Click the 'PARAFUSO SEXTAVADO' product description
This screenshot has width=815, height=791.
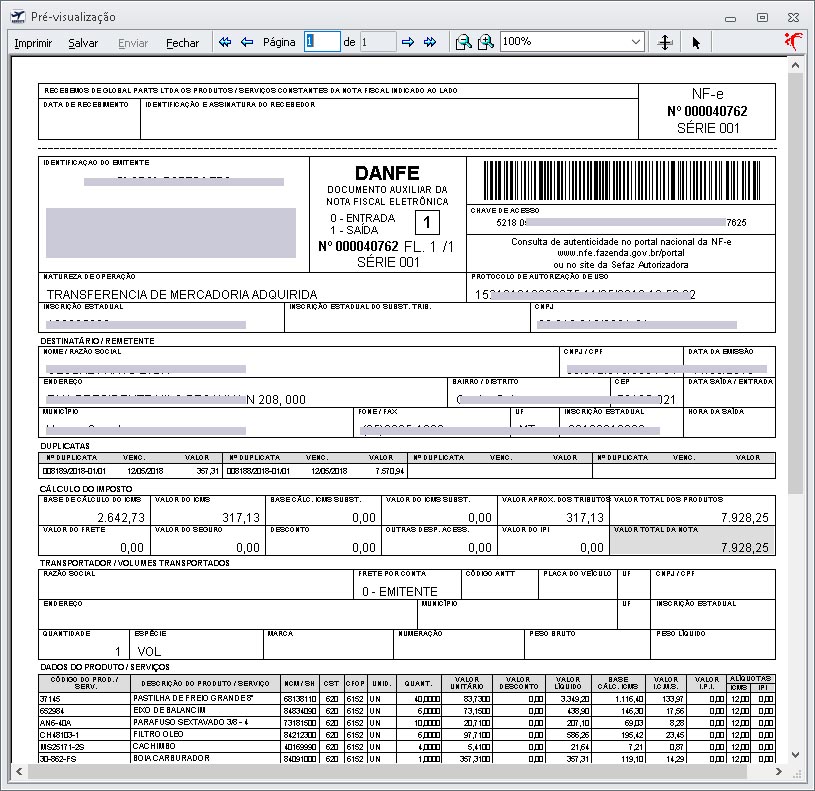[191, 722]
